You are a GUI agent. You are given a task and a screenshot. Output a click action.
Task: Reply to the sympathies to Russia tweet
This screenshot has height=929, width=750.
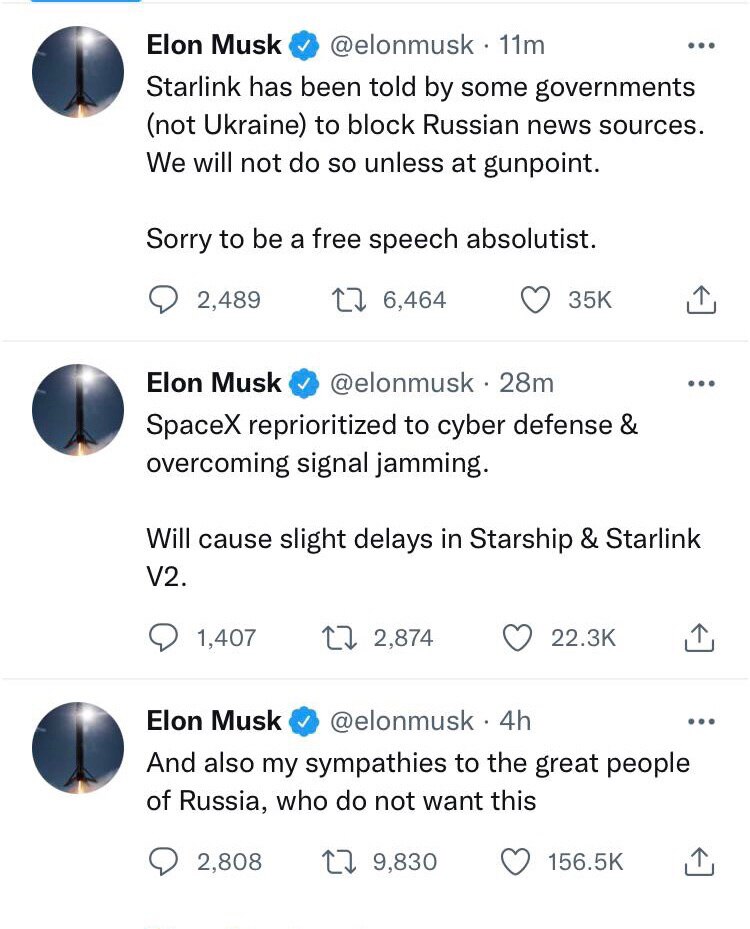pyautogui.click(x=163, y=861)
